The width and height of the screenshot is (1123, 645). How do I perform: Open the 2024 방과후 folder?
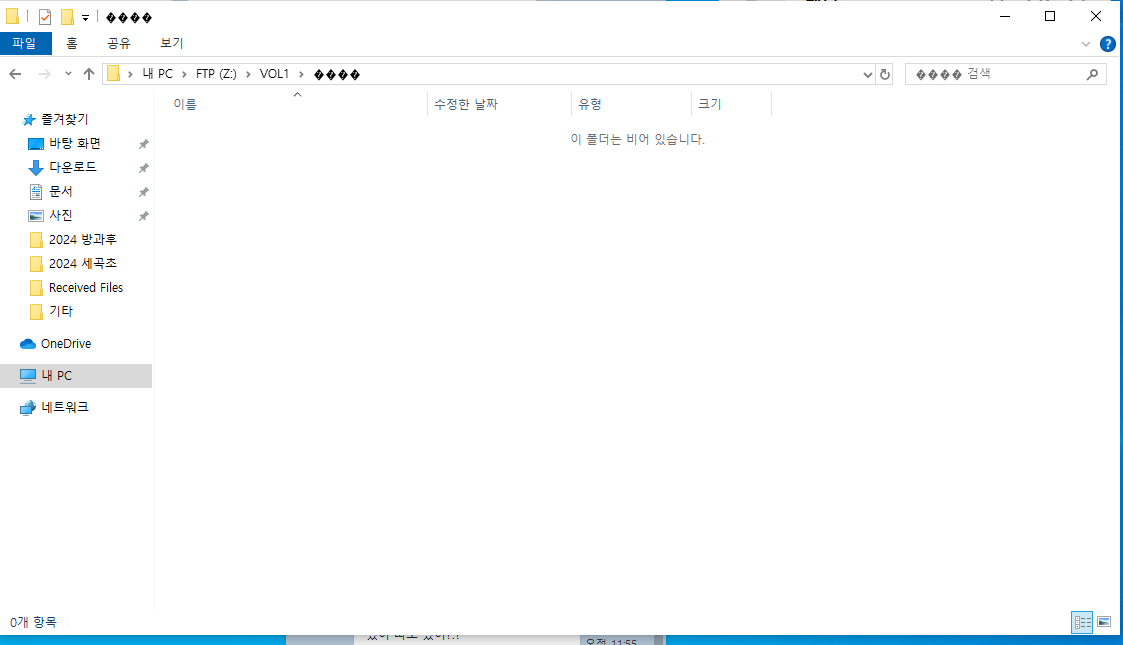click(x=82, y=240)
